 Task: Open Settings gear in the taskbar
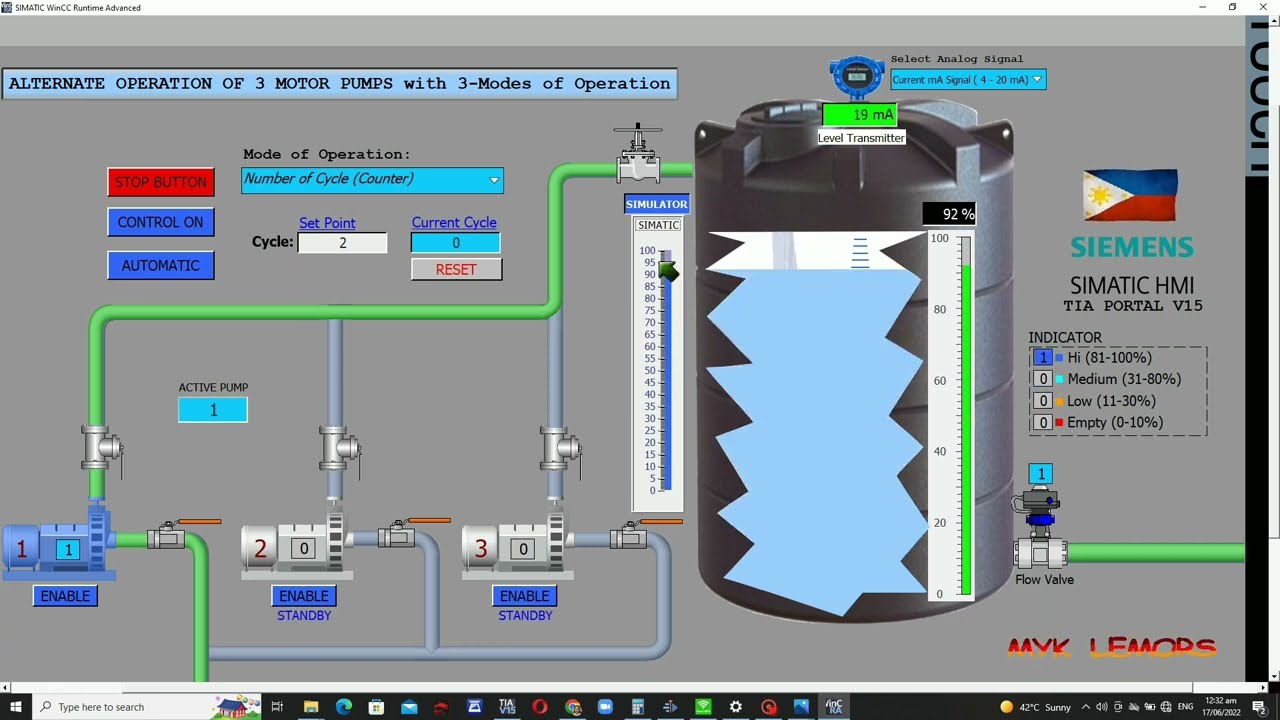tap(736, 707)
